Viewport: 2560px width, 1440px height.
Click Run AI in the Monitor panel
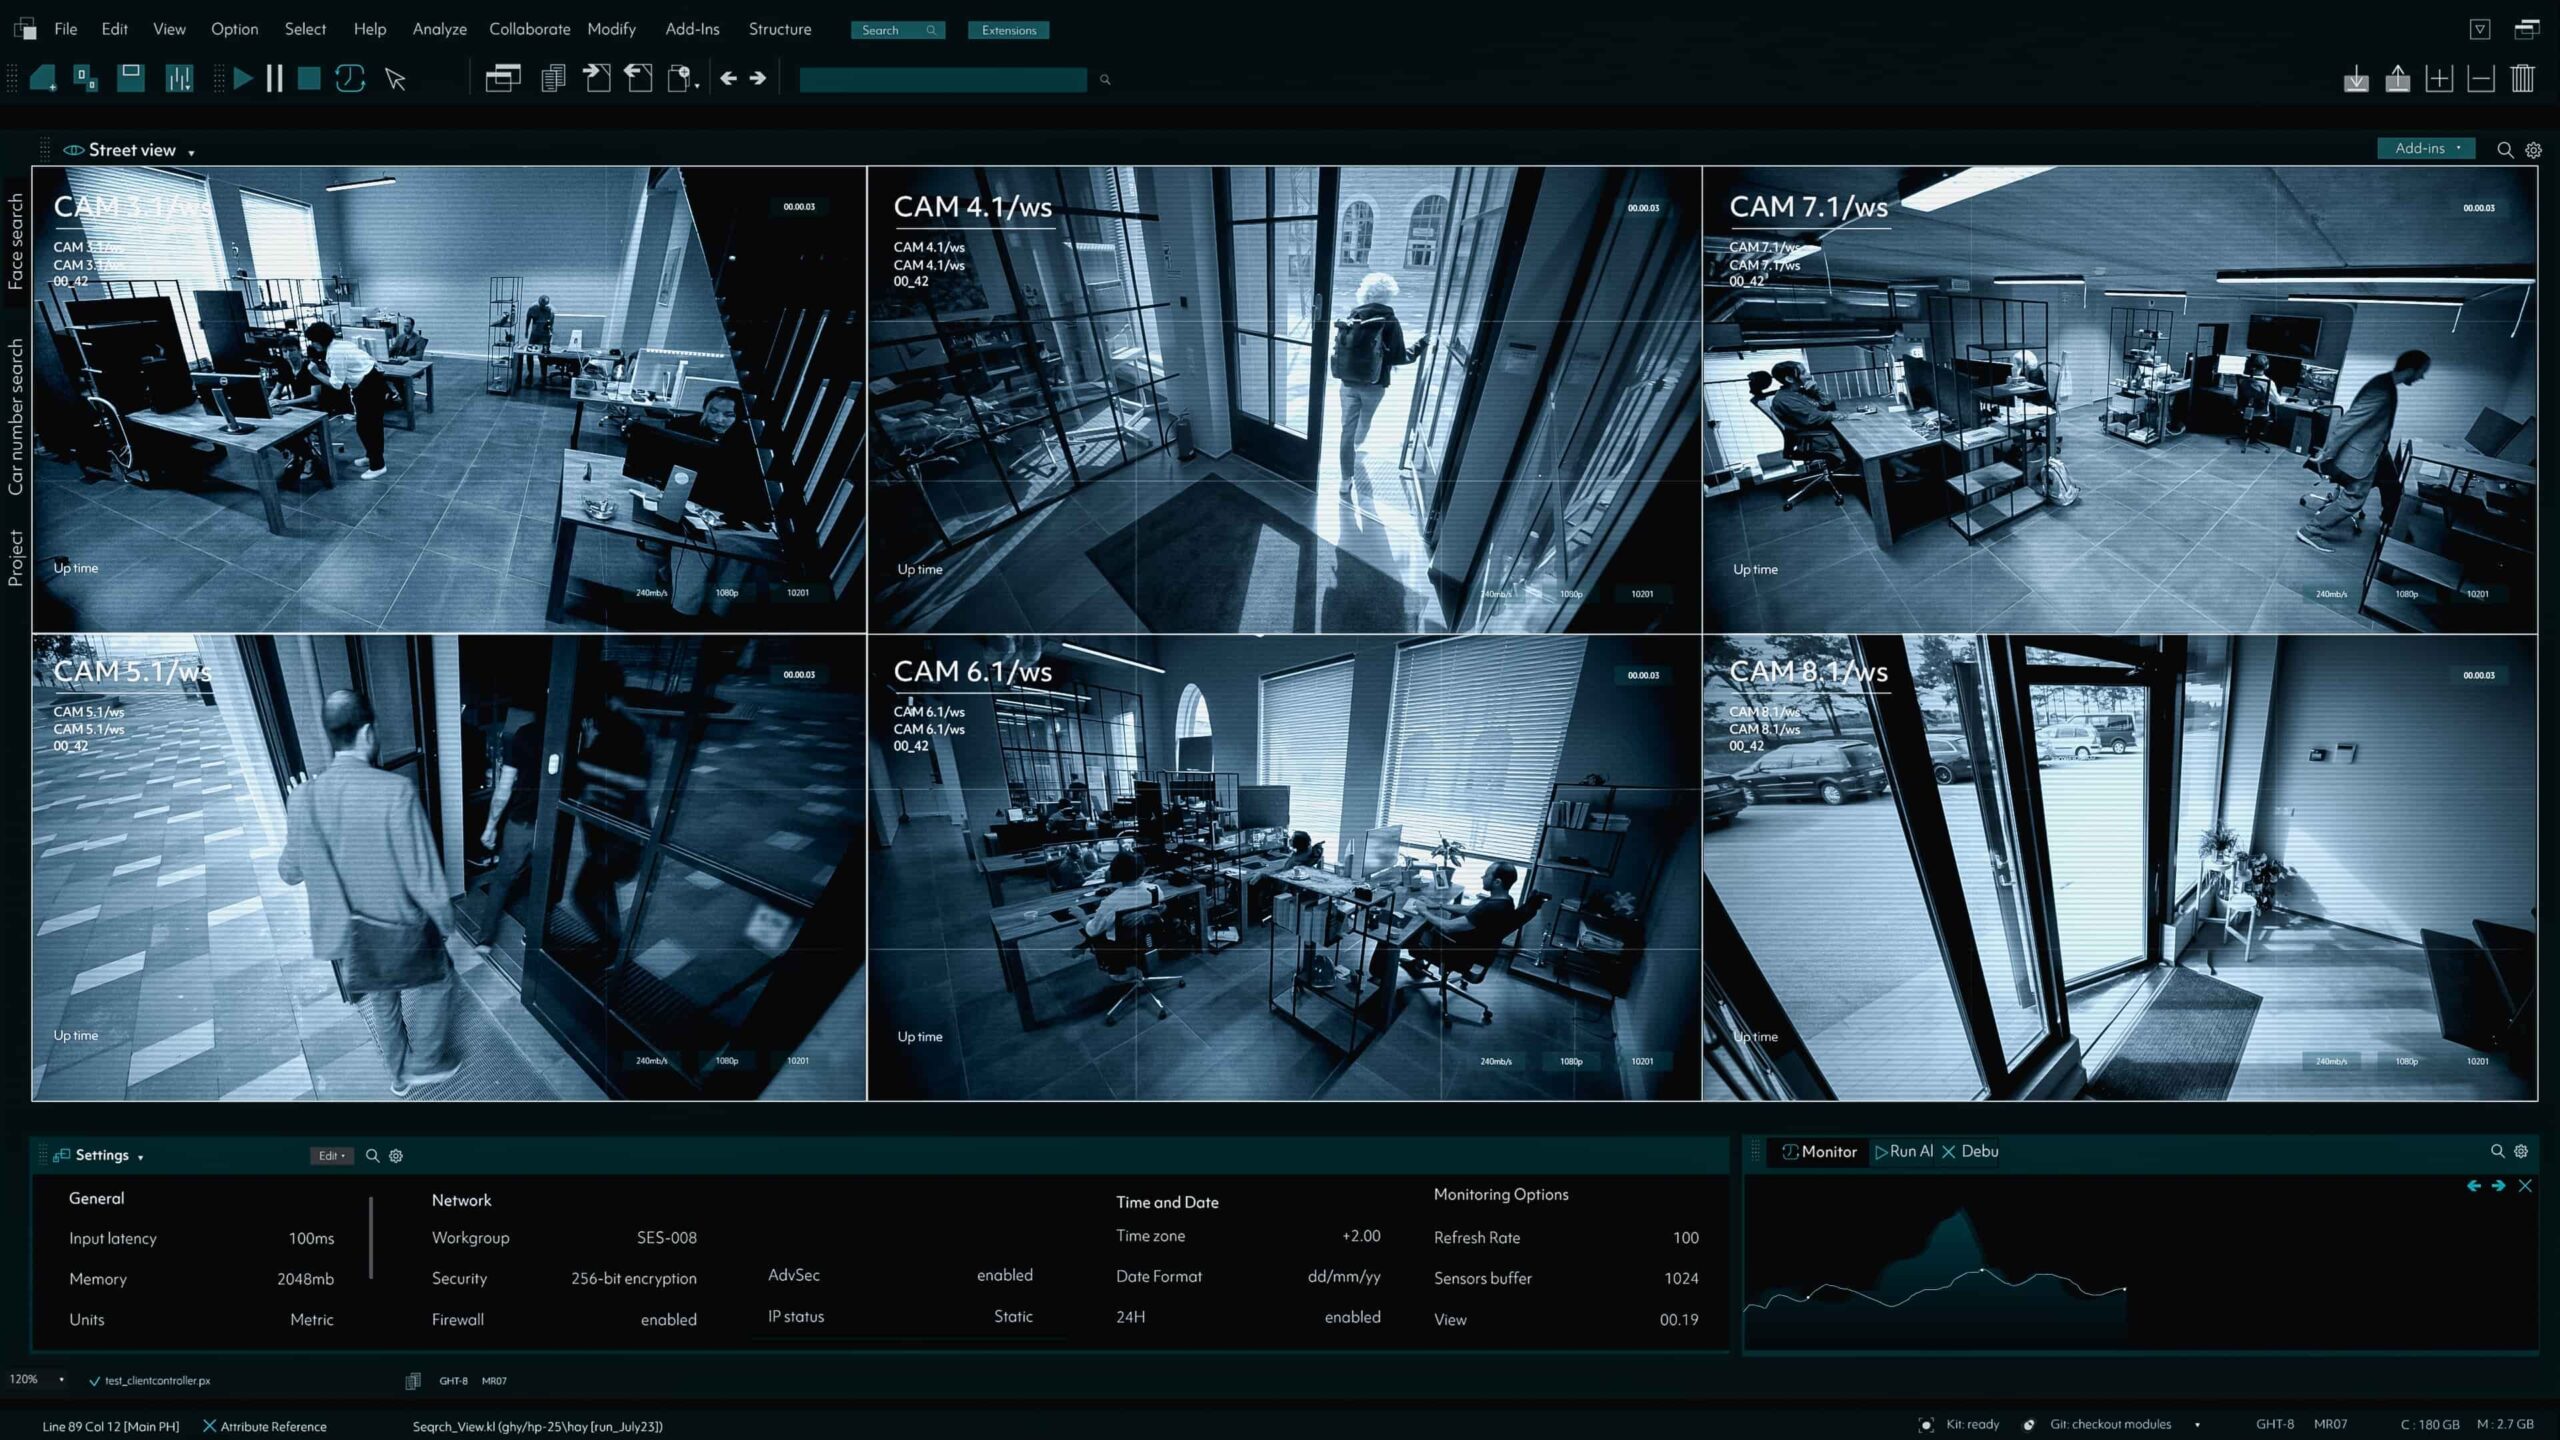[x=1905, y=1151]
